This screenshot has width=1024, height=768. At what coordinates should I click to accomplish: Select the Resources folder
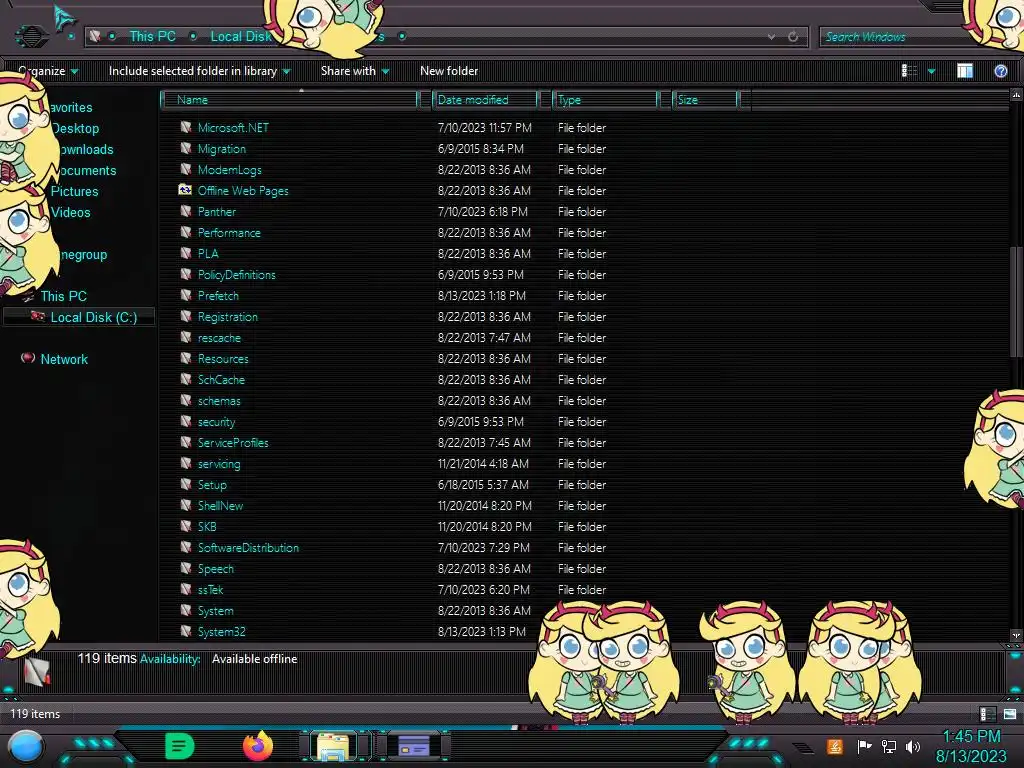[x=223, y=359]
